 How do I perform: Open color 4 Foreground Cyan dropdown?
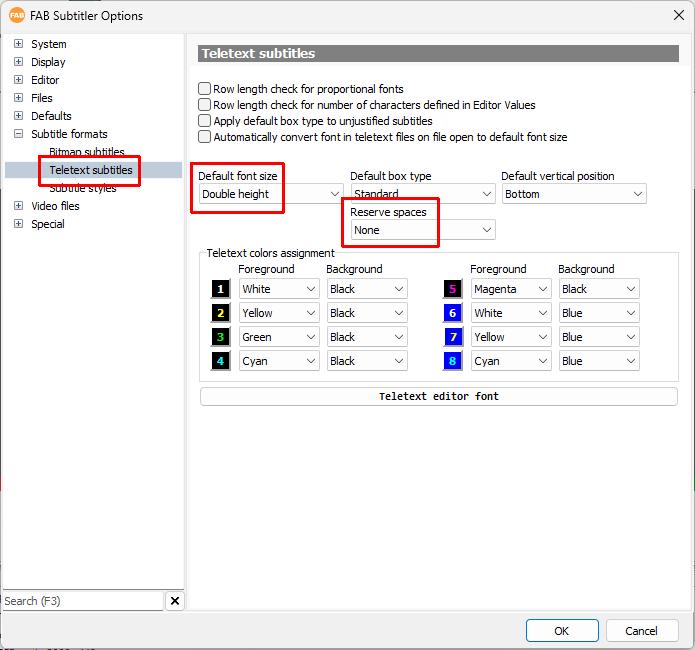point(279,361)
